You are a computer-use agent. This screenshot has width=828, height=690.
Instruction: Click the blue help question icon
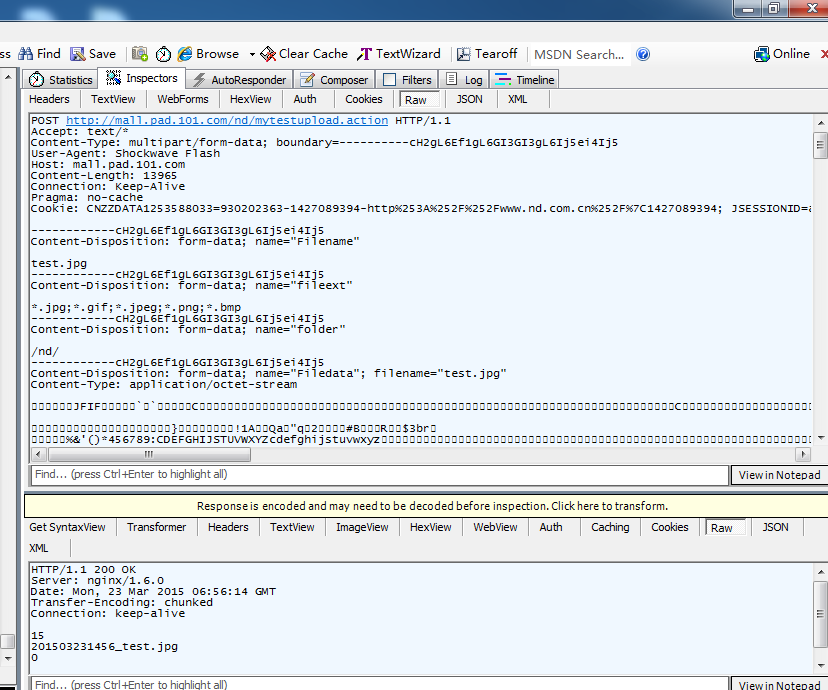(x=643, y=54)
